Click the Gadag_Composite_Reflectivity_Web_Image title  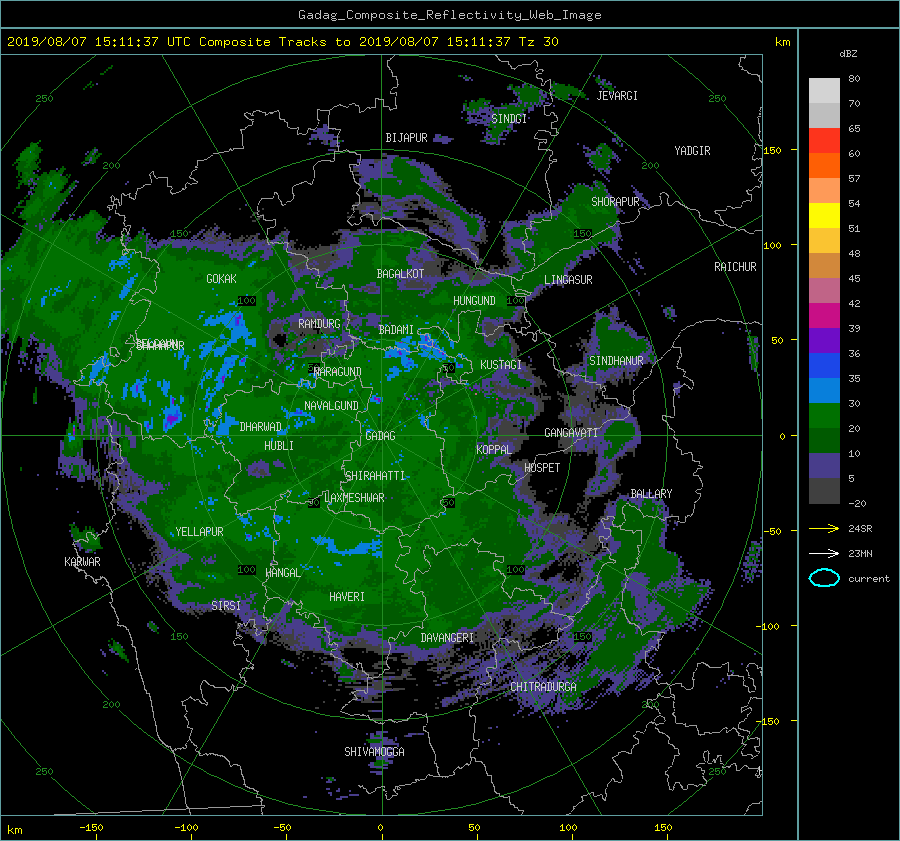coord(449,15)
